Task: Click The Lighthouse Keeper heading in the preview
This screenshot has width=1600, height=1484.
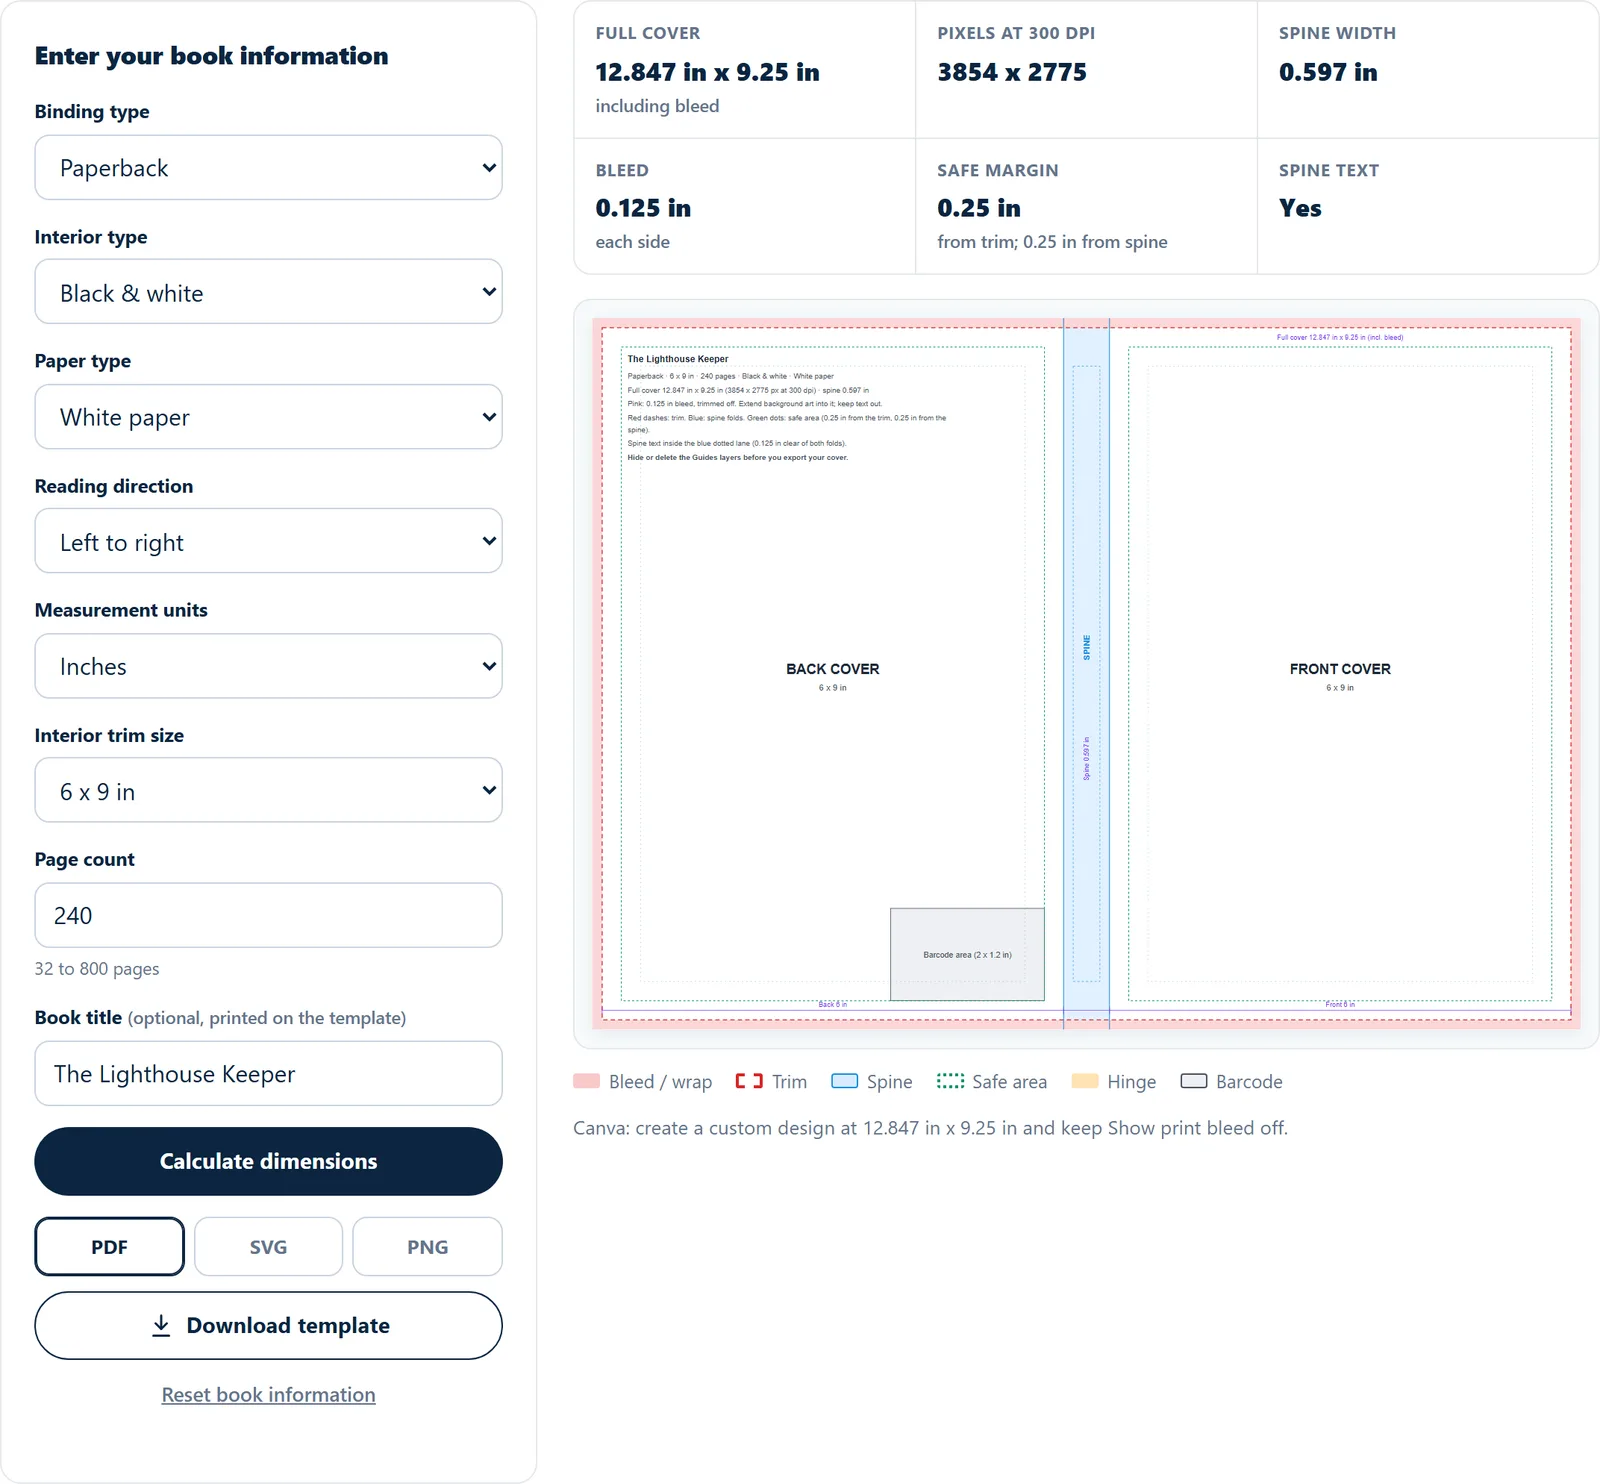Action: pyautogui.click(x=678, y=359)
